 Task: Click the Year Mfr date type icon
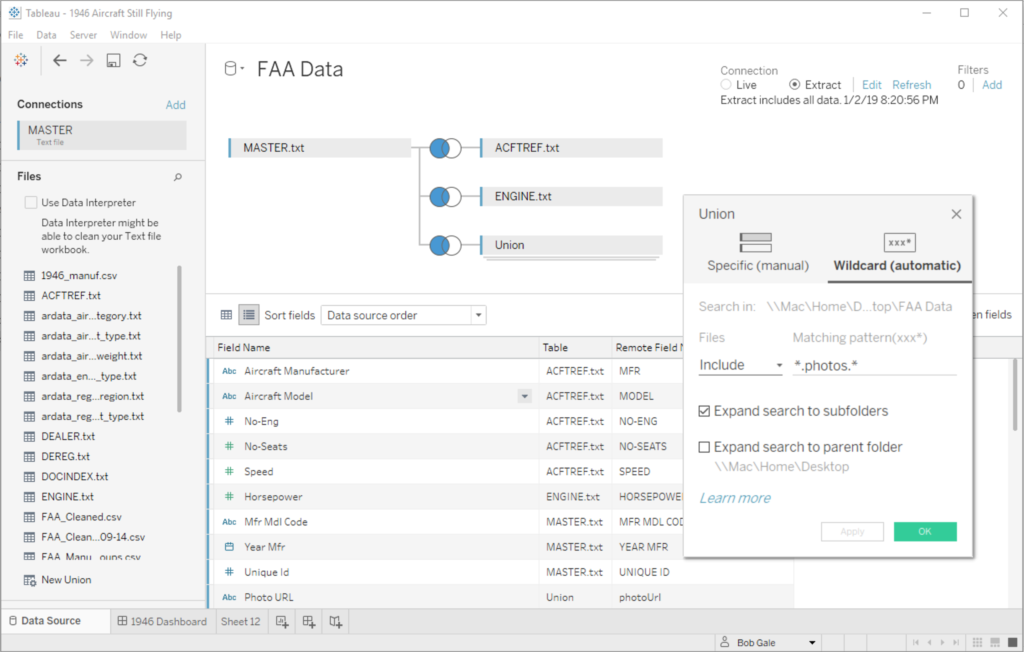[229, 547]
